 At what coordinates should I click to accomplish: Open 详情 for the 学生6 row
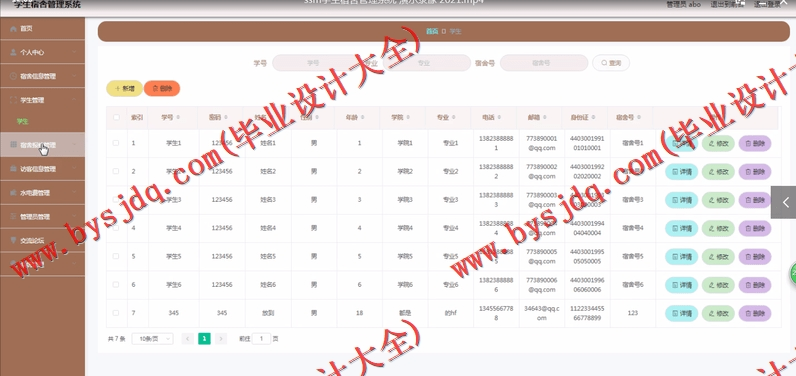pyautogui.click(x=682, y=285)
